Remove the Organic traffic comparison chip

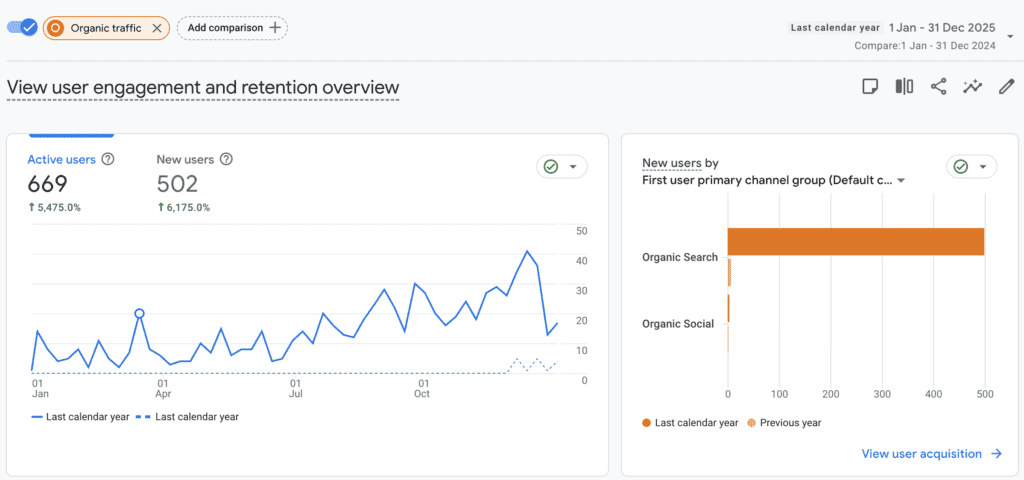(157, 28)
